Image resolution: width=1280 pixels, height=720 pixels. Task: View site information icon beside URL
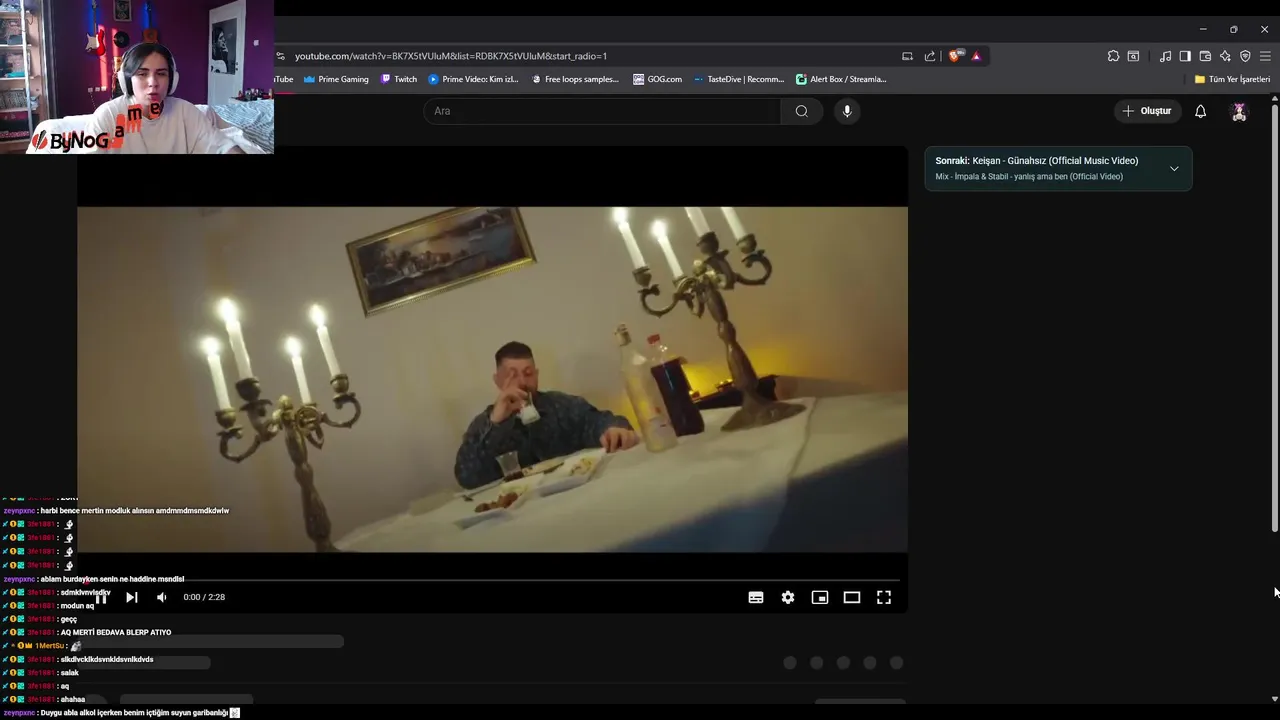tap(280, 56)
